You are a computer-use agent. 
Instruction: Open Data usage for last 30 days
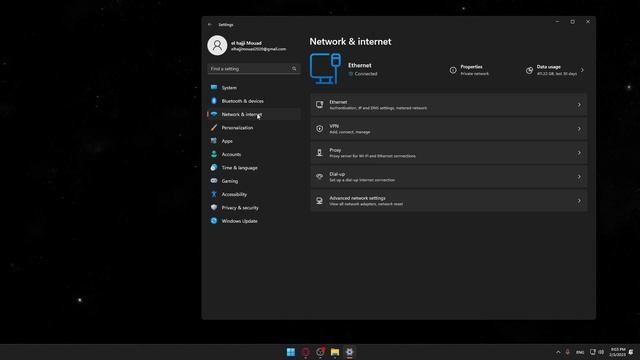click(x=555, y=70)
